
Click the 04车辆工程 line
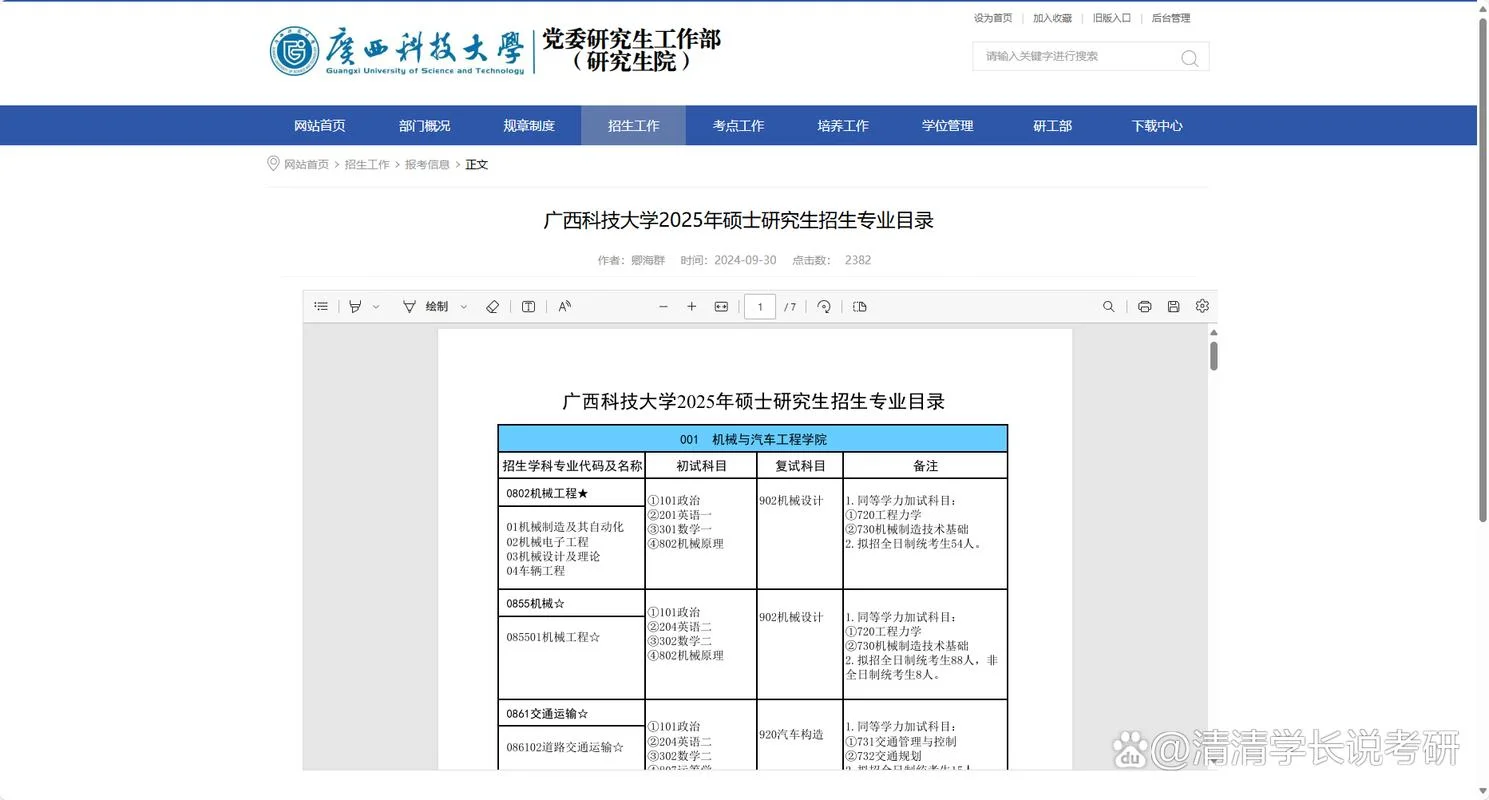click(535, 571)
